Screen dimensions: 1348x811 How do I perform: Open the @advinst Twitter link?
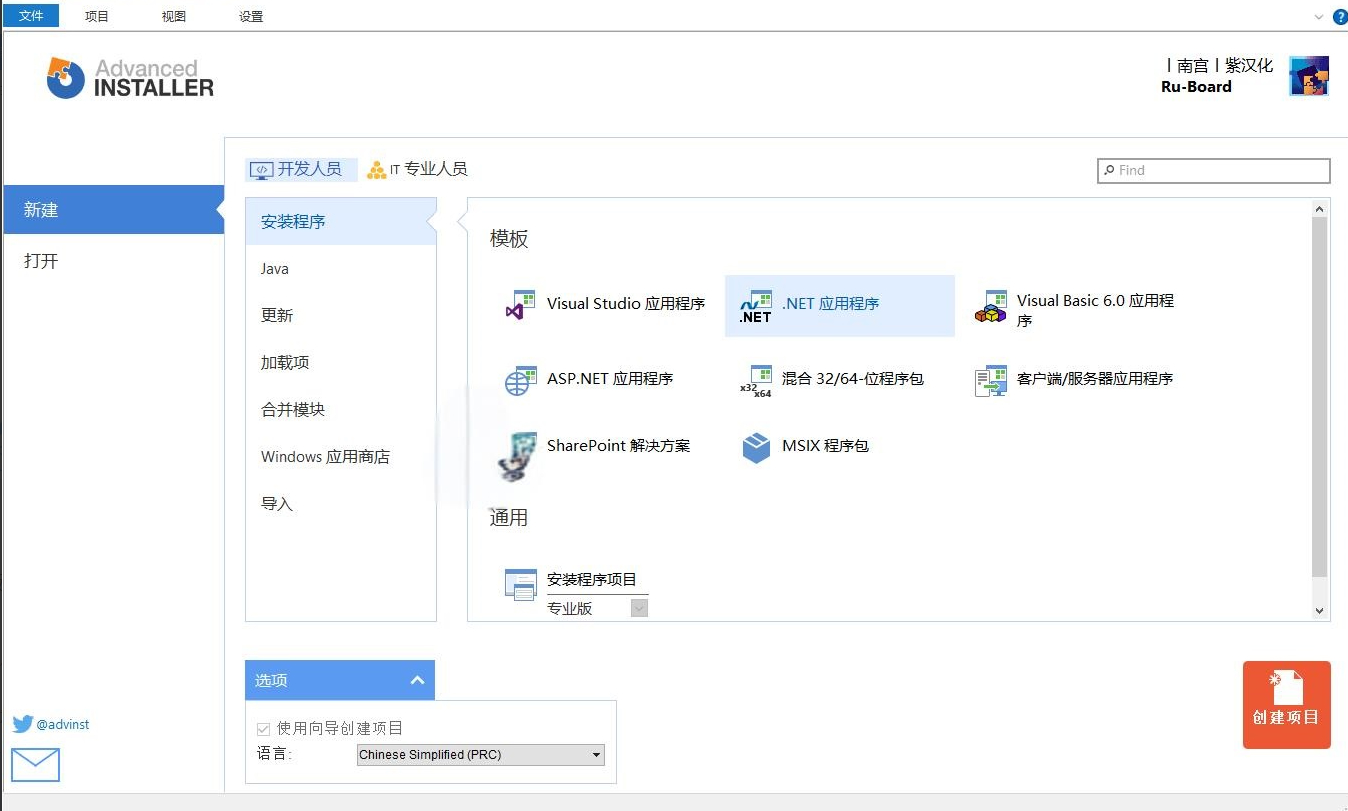[52, 724]
